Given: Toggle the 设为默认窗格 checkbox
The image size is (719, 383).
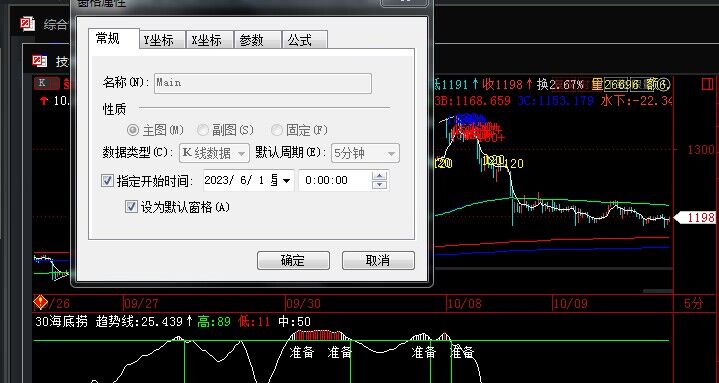Looking at the screenshot, I should tap(131, 207).
